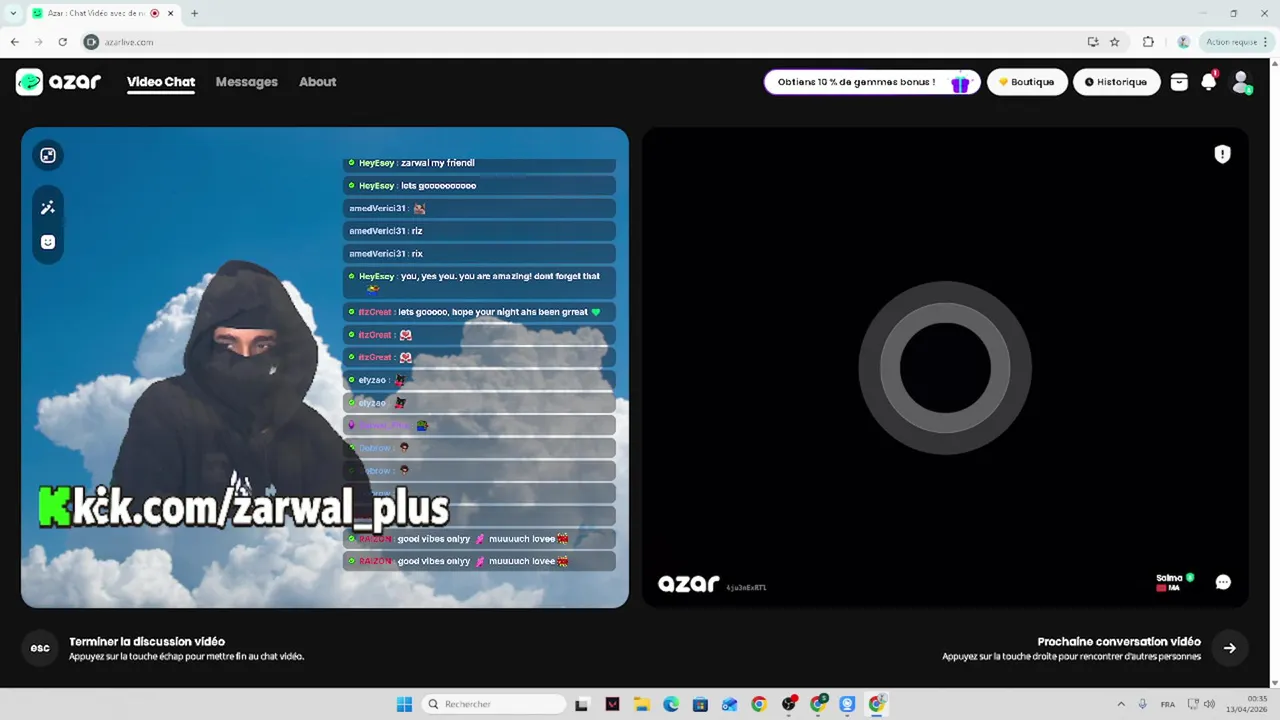Screen dimensions: 1280x720
Task: Click the kick.com/zarwal_plus overlay text
Action: click(244, 508)
